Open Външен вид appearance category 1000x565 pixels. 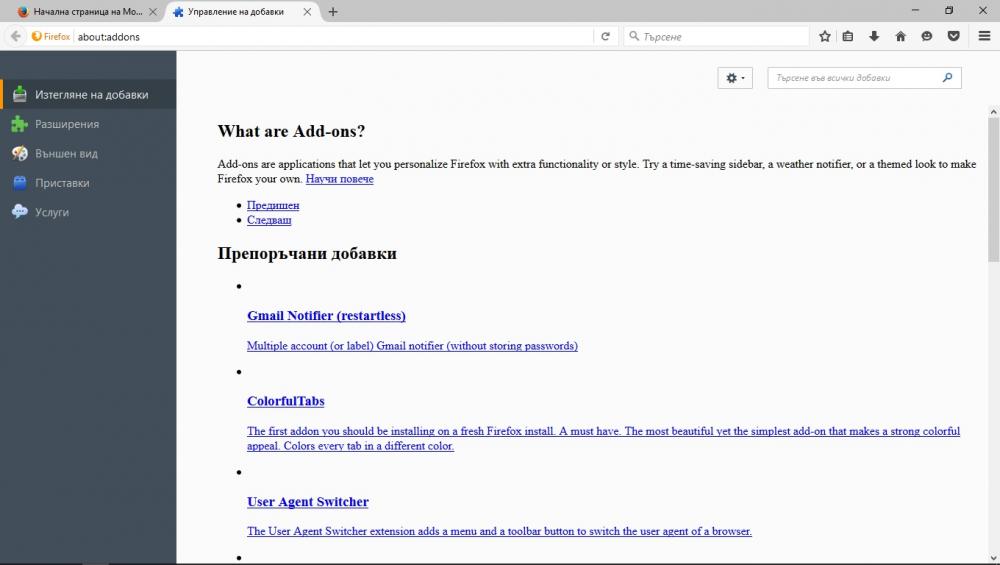tap(88, 153)
